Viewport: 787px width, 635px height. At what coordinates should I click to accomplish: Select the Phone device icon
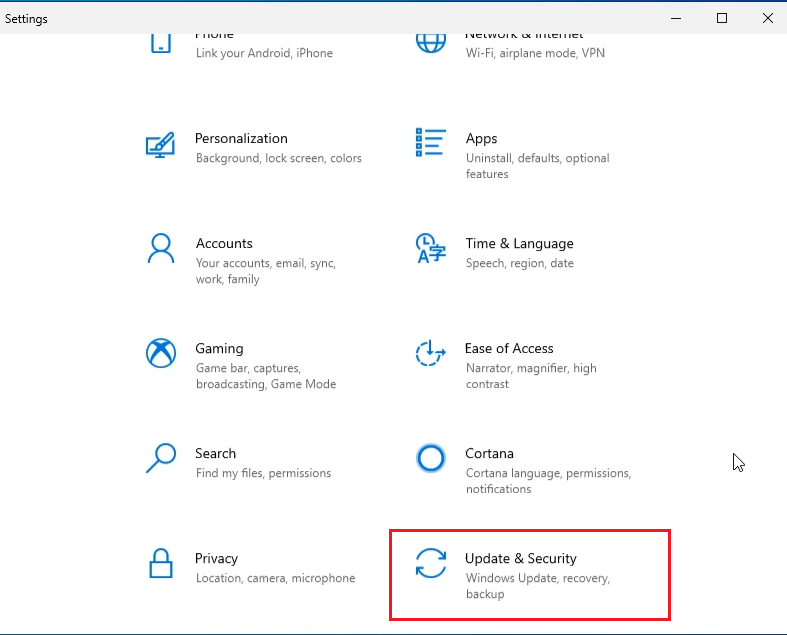[x=161, y=42]
